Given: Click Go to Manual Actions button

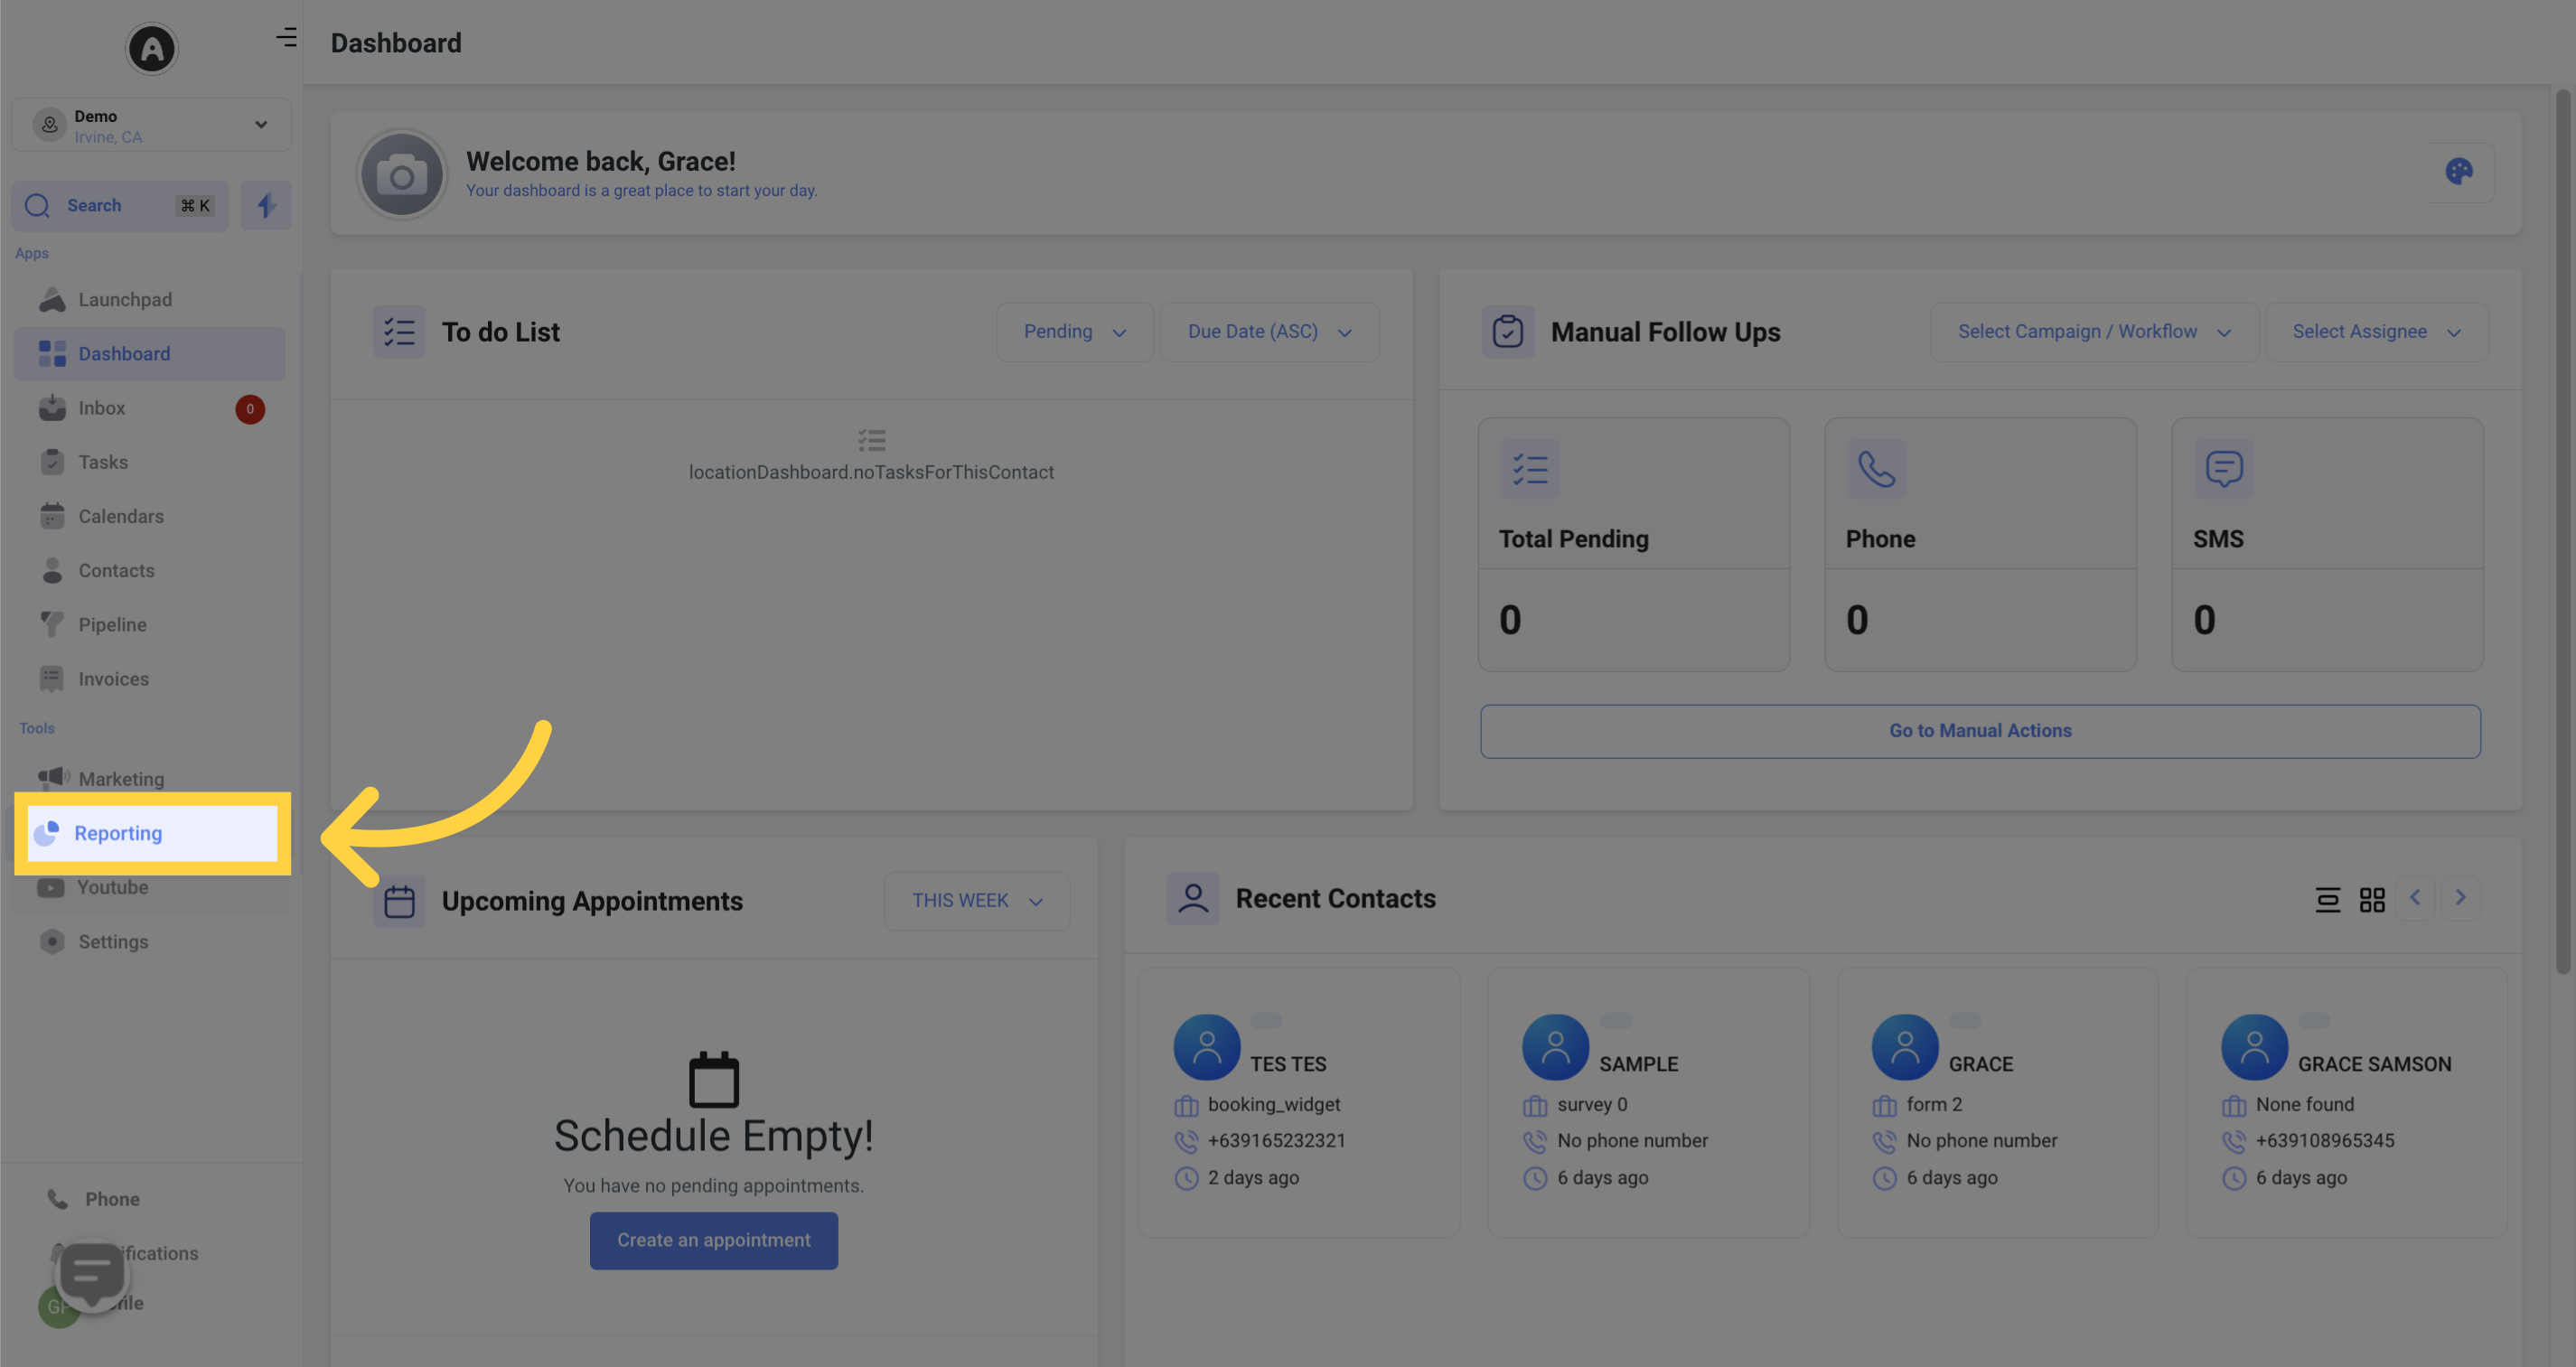Looking at the screenshot, I should pyautogui.click(x=1980, y=729).
